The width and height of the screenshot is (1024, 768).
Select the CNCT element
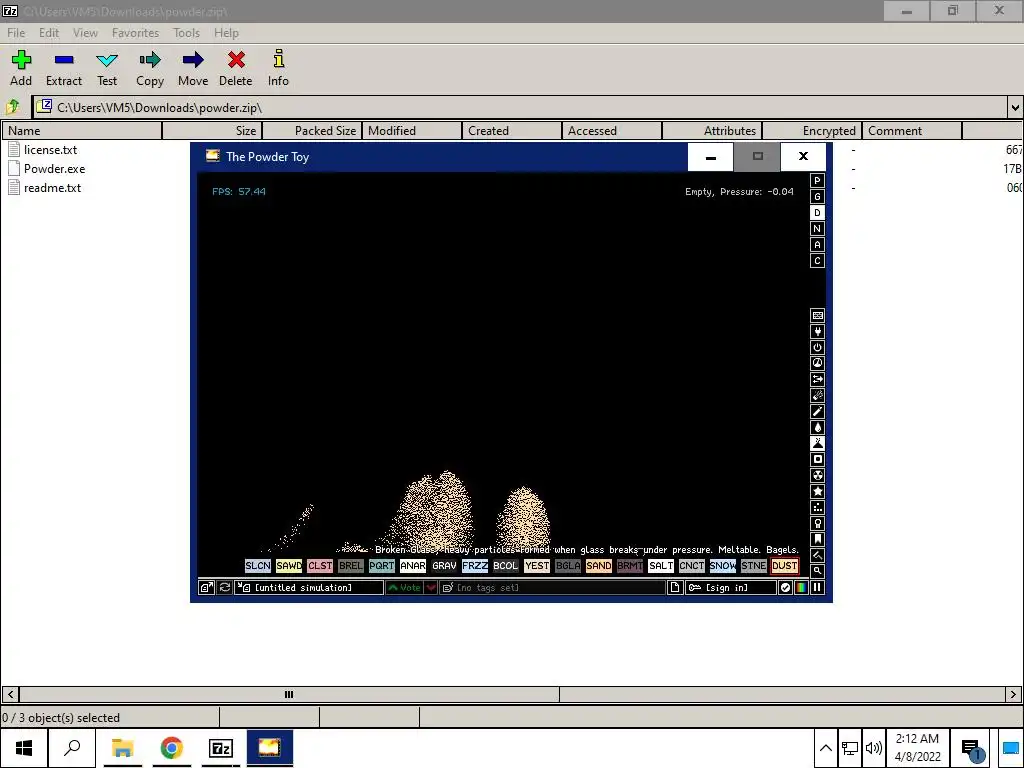point(692,566)
